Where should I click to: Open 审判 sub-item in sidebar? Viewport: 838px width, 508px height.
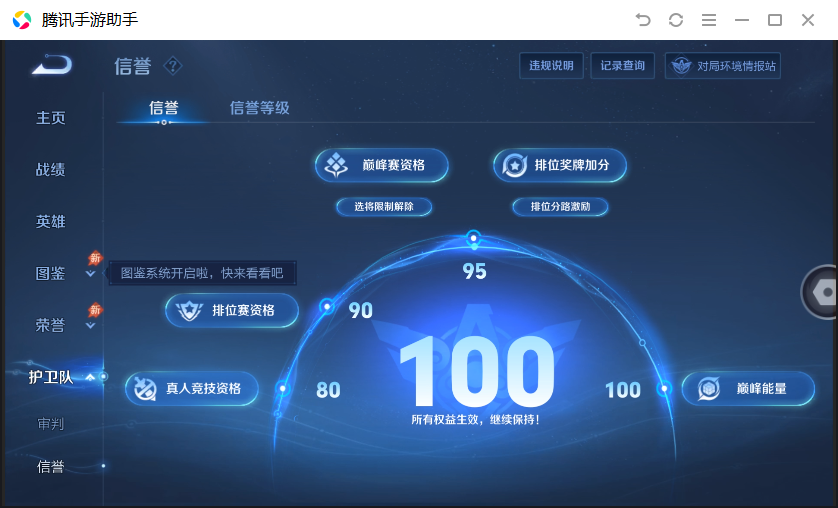click(x=50, y=424)
